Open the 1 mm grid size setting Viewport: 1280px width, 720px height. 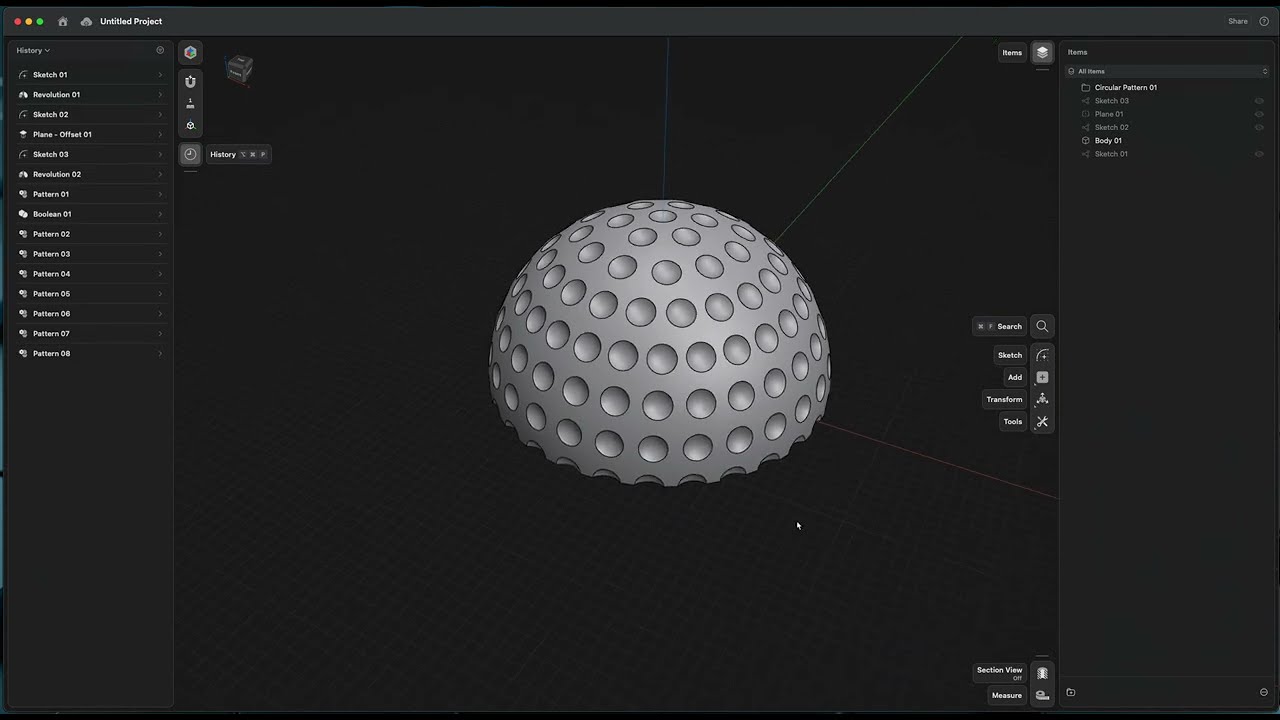[190, 103]
